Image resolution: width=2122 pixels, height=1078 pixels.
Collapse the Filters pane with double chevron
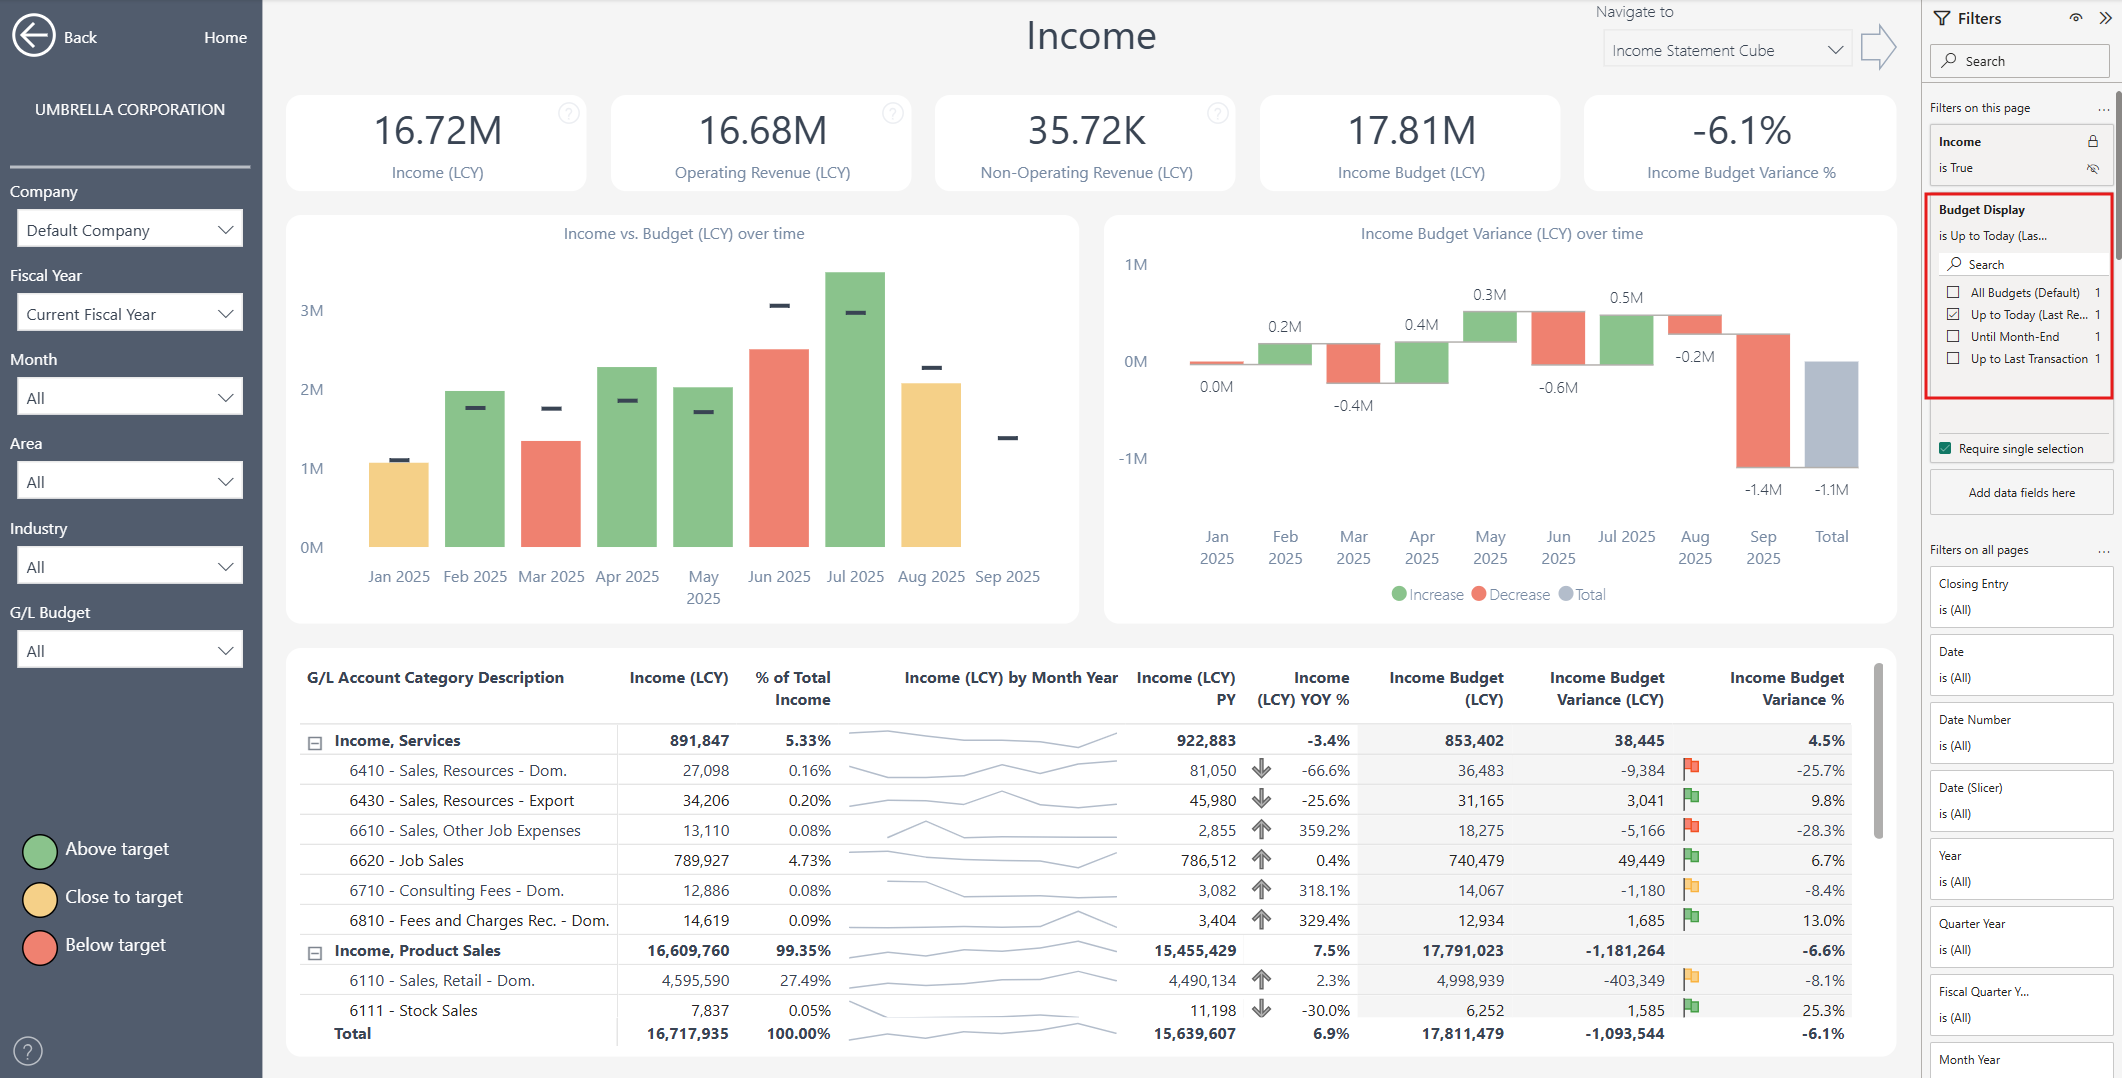(2105, 18)
